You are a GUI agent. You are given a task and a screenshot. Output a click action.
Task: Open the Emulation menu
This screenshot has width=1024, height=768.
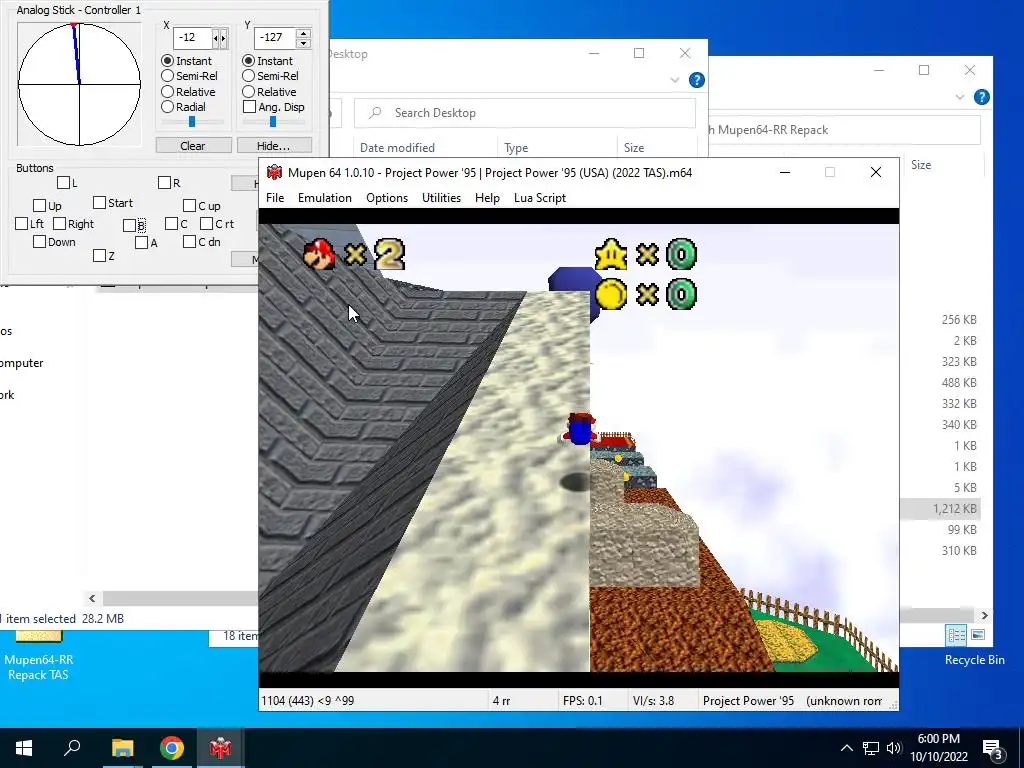[x=325, y=198]
